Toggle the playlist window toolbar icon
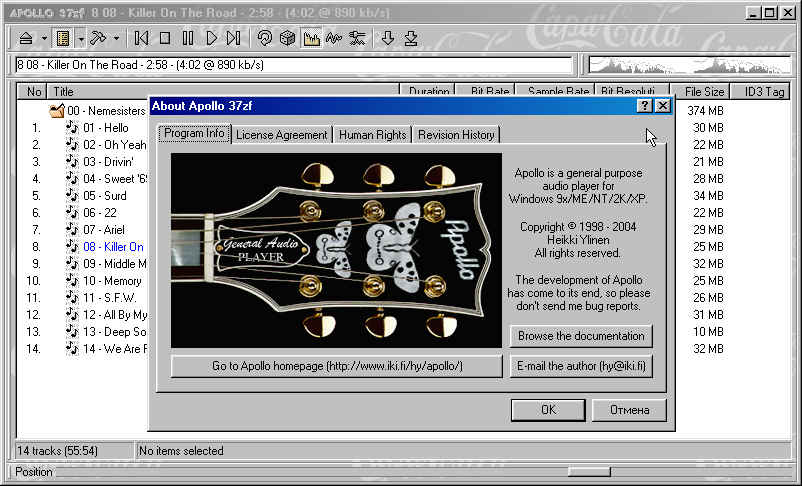This screenshot has height=486, width=802. (63, 38)
